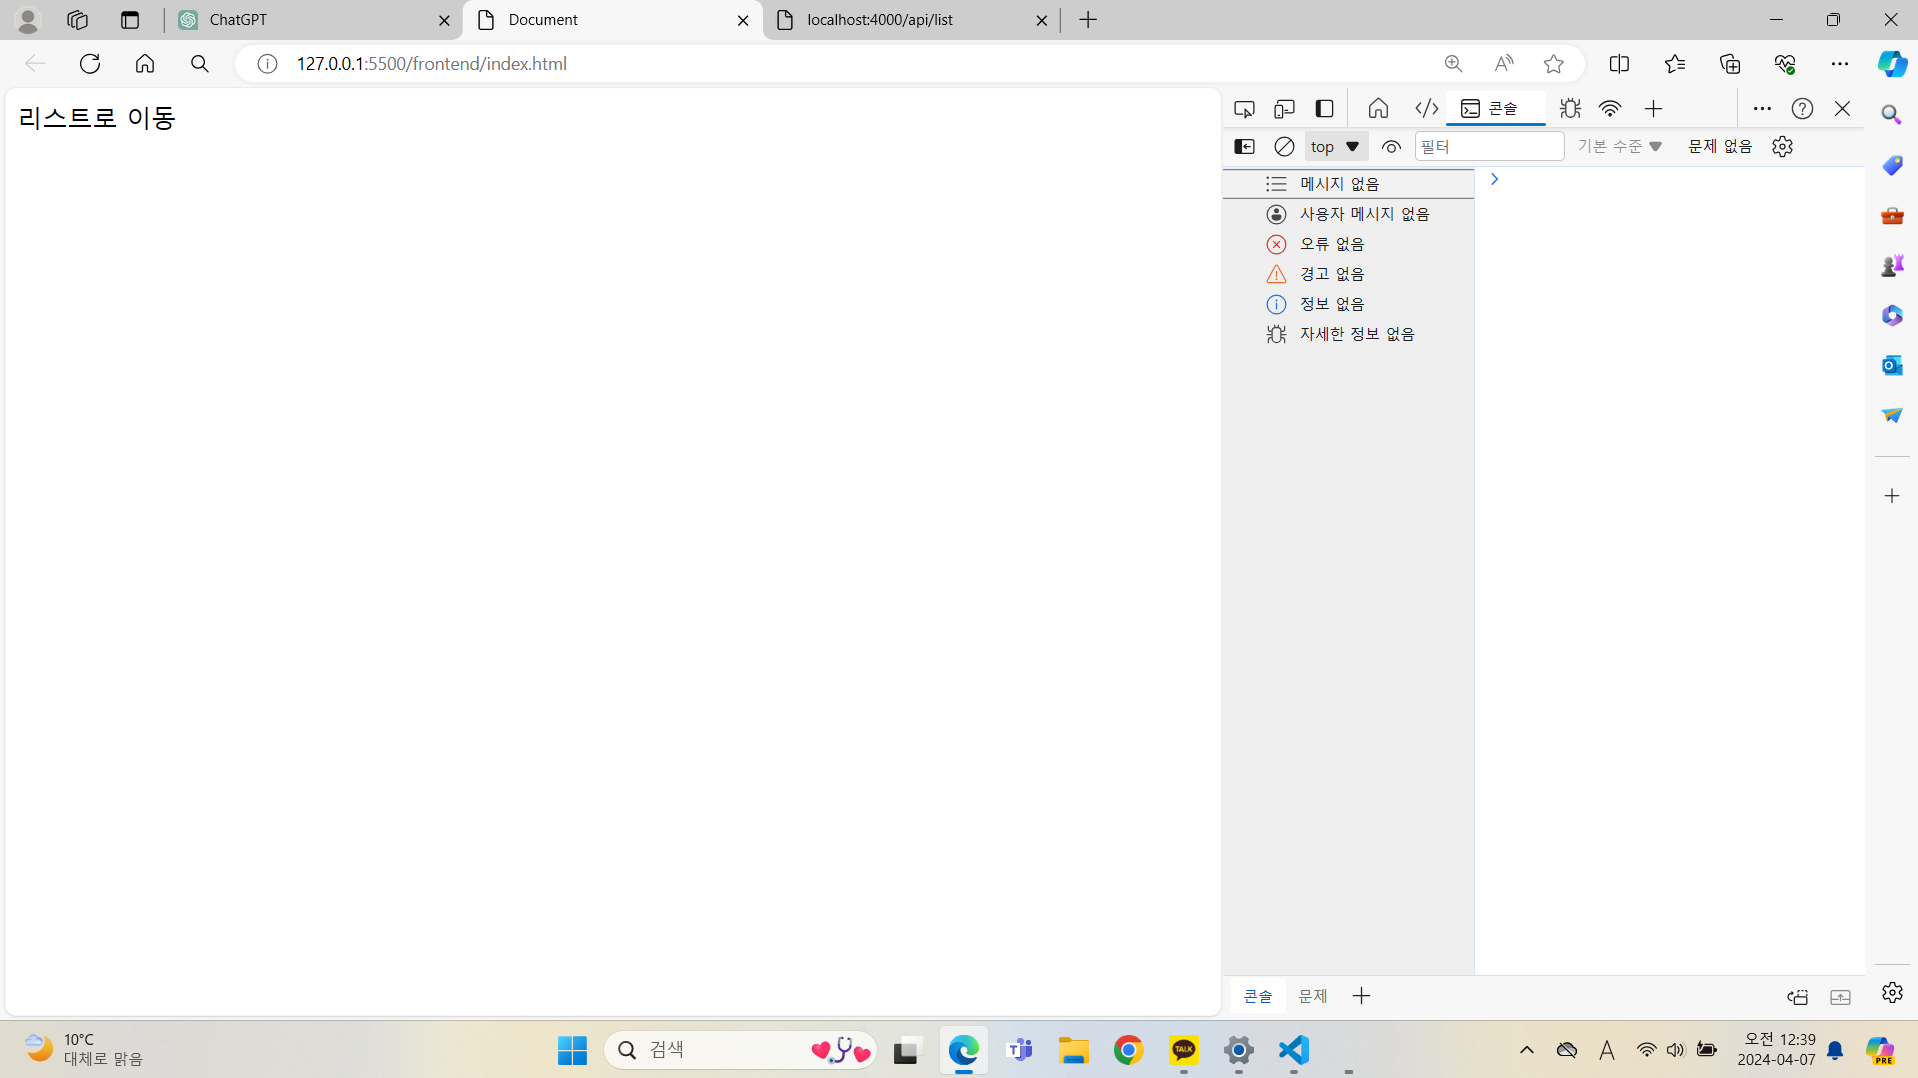
Task: Open the top context dropdown
Action: [x=1335, y=147]
